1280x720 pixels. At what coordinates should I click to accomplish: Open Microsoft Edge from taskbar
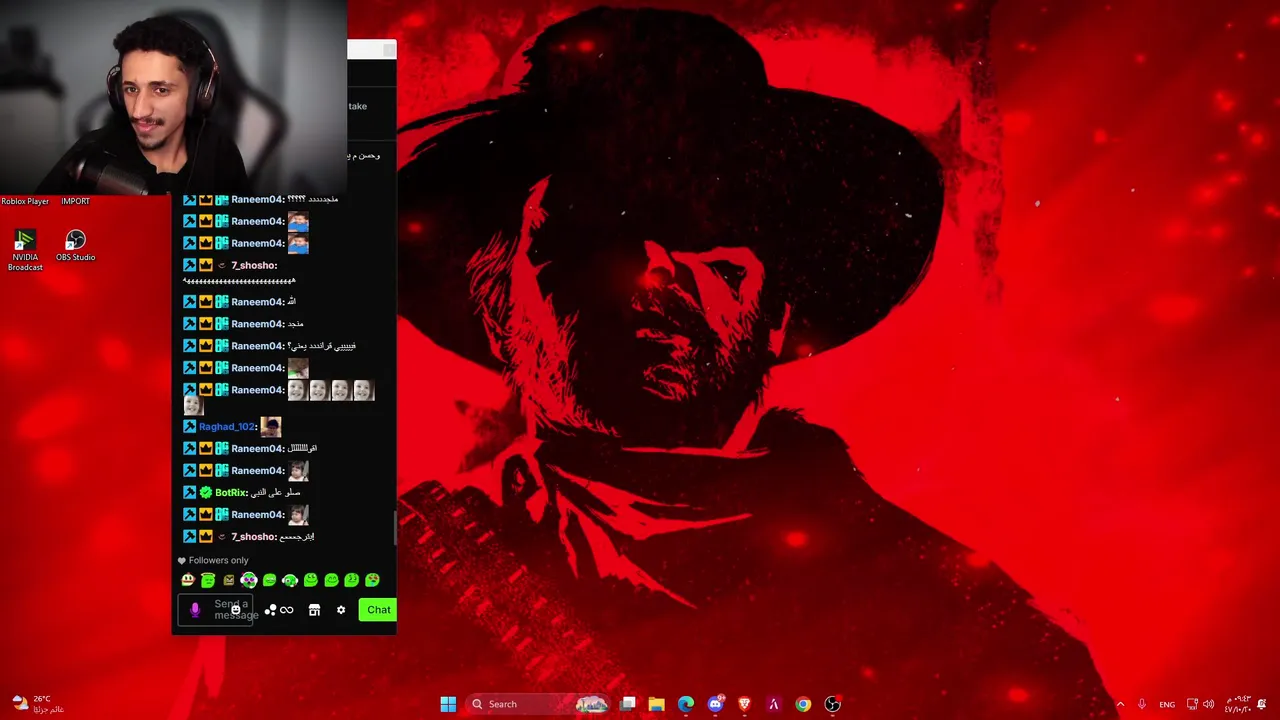click(686, 704)
